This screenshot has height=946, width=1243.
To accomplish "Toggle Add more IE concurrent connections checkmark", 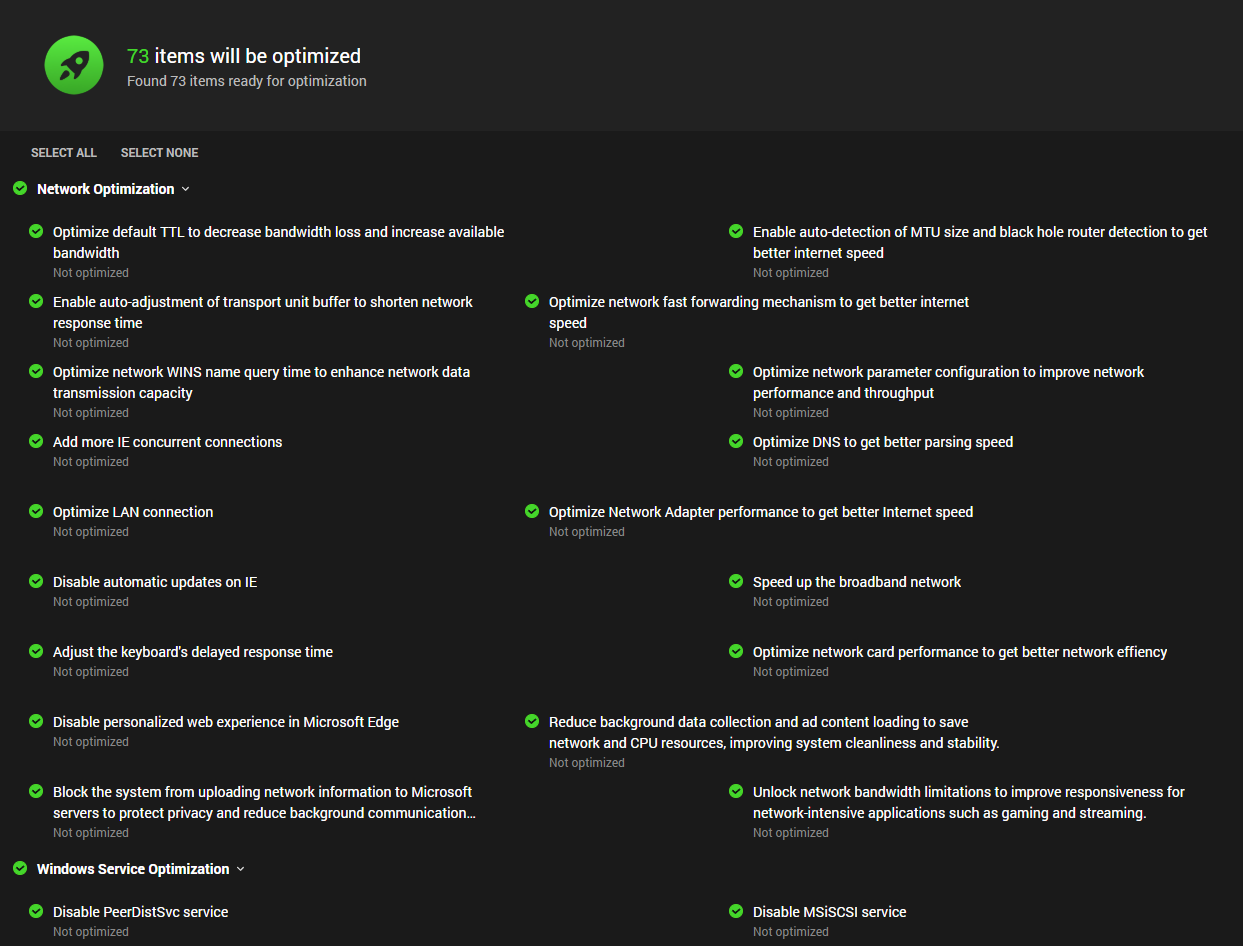I will [36, 441].
